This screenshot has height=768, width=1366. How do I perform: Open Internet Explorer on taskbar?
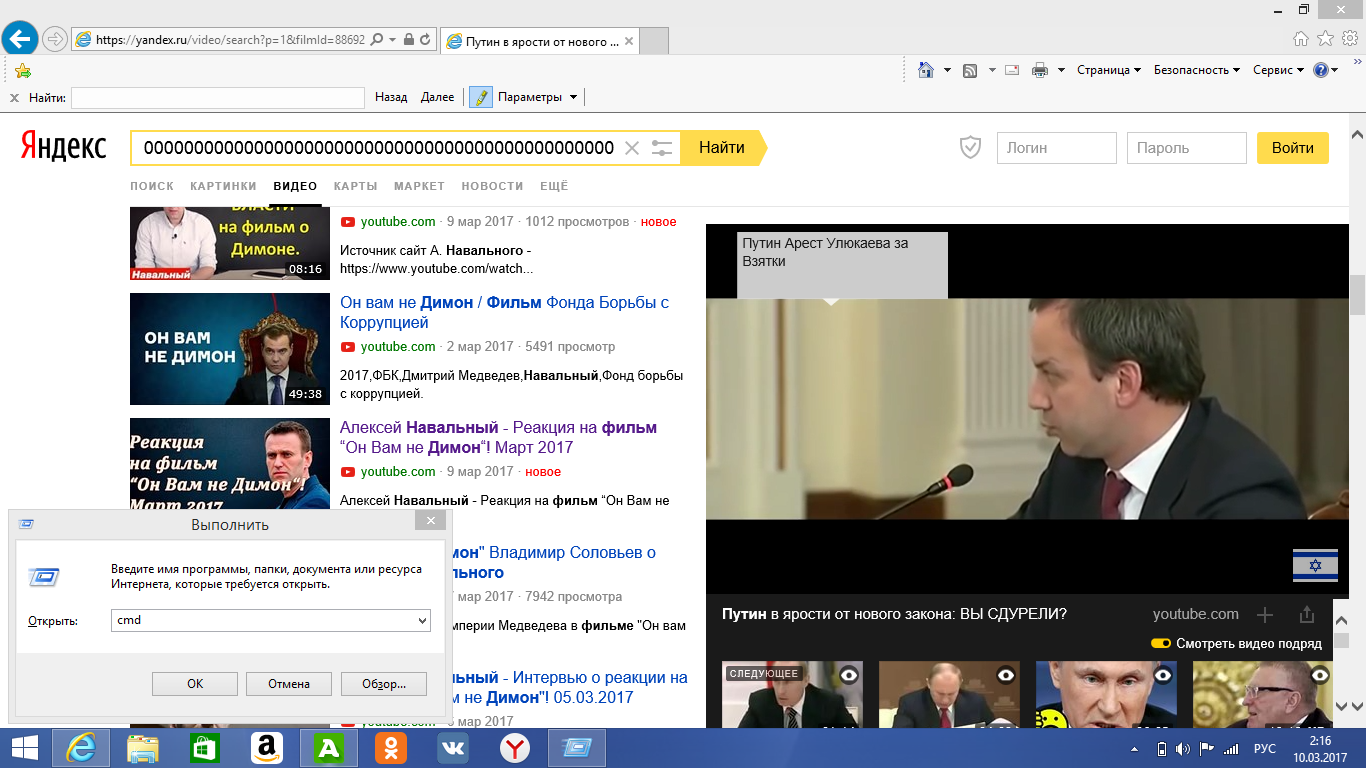pyautogui.click(x=81, y=748)
